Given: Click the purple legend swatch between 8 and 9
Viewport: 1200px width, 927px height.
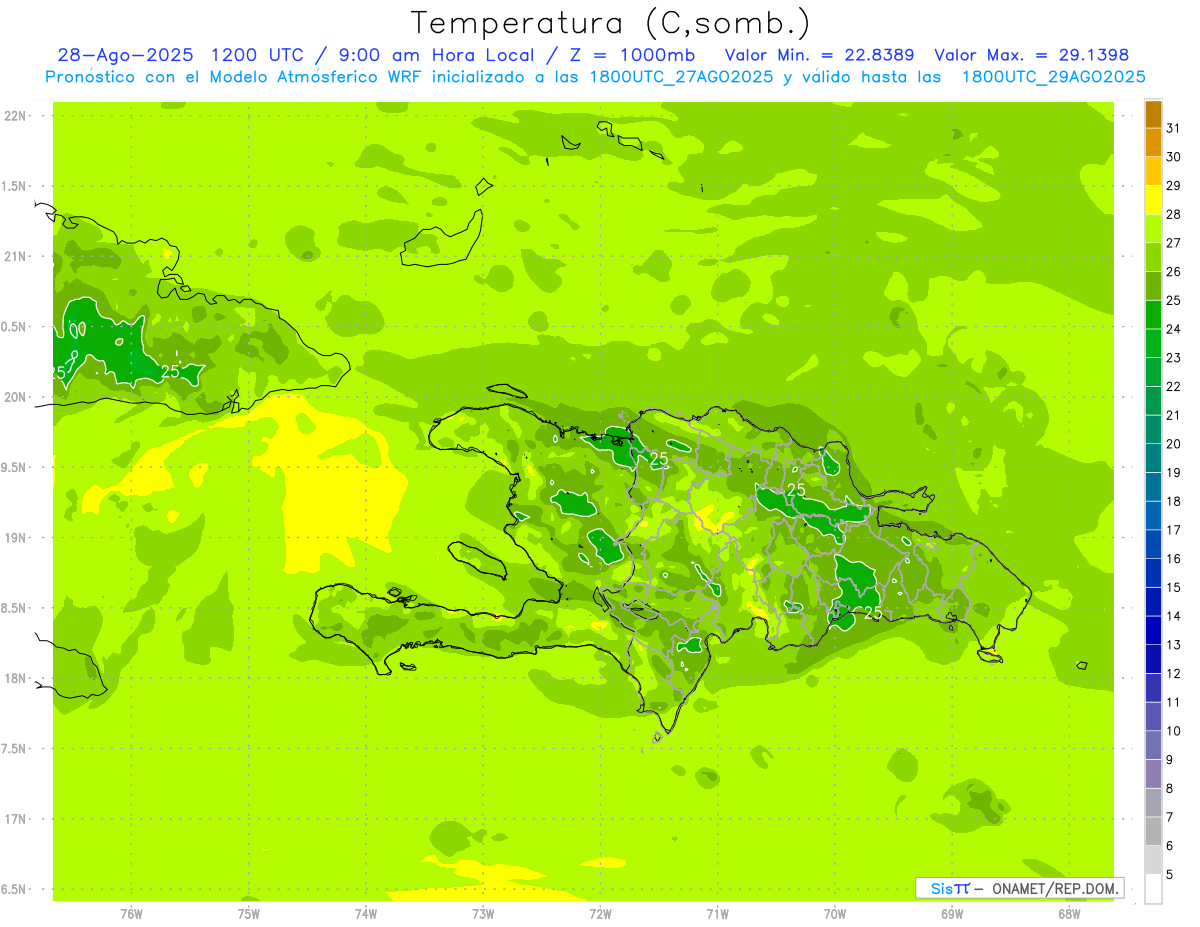Looking at the screenshot, I should (x=1153, y=774).
